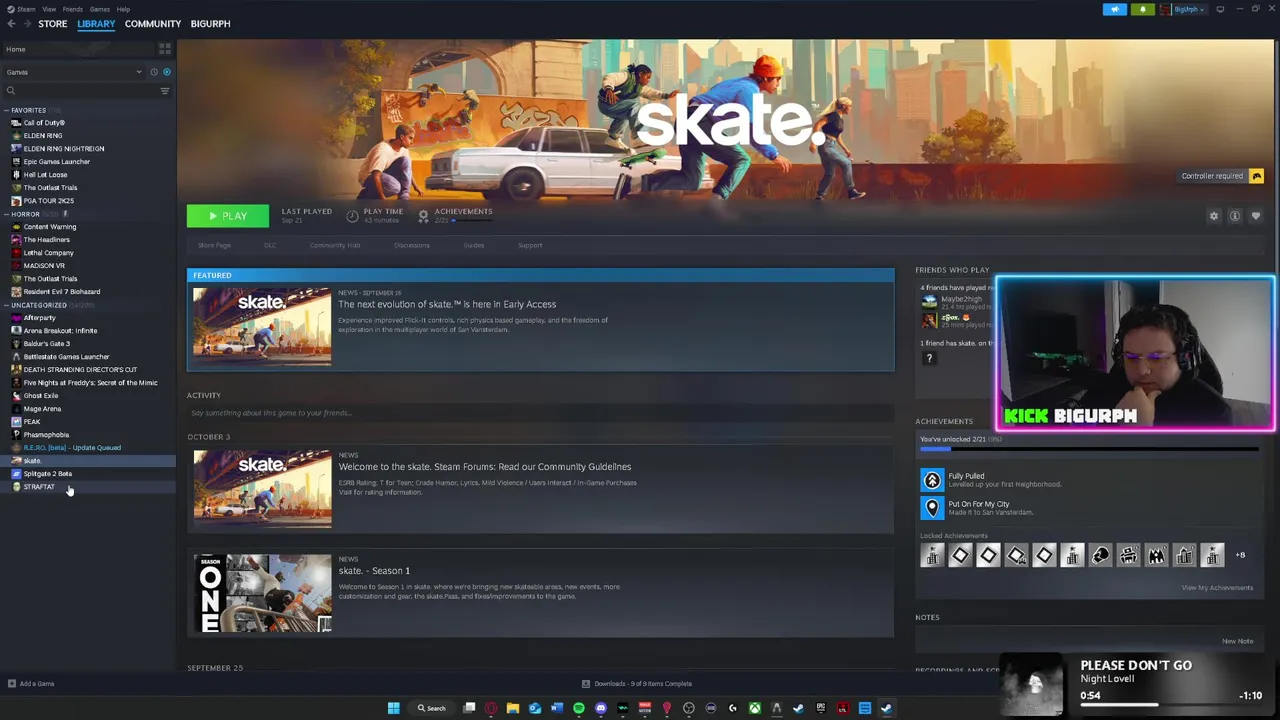1280x720 pixels.
Task: Open the Discussions link
Action: coord(412,245)
